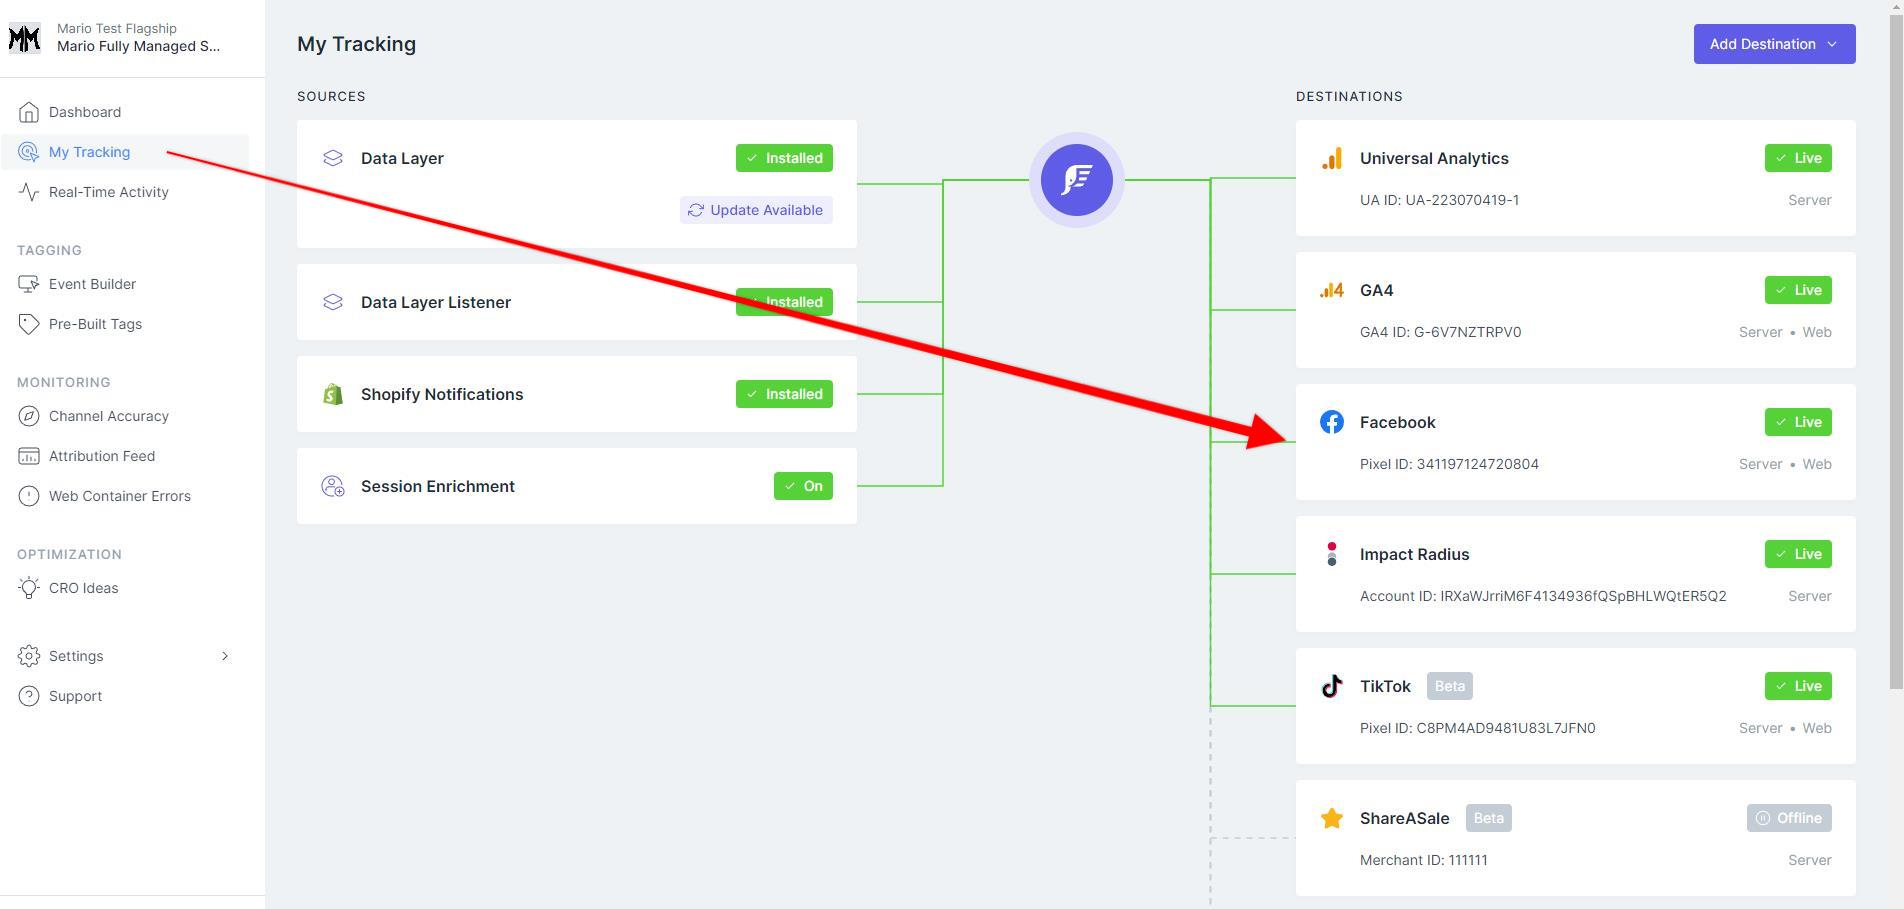1904x909 pixels.
Task: Open the Attribution Feed panel
Action: tap(101, 455)
